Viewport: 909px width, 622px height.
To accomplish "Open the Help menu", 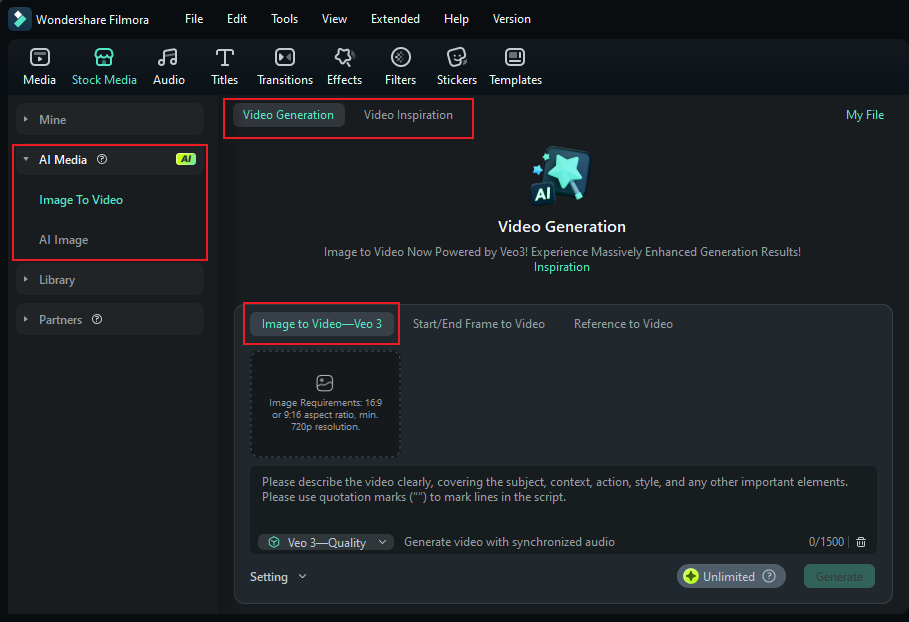I will click(456, 19).
